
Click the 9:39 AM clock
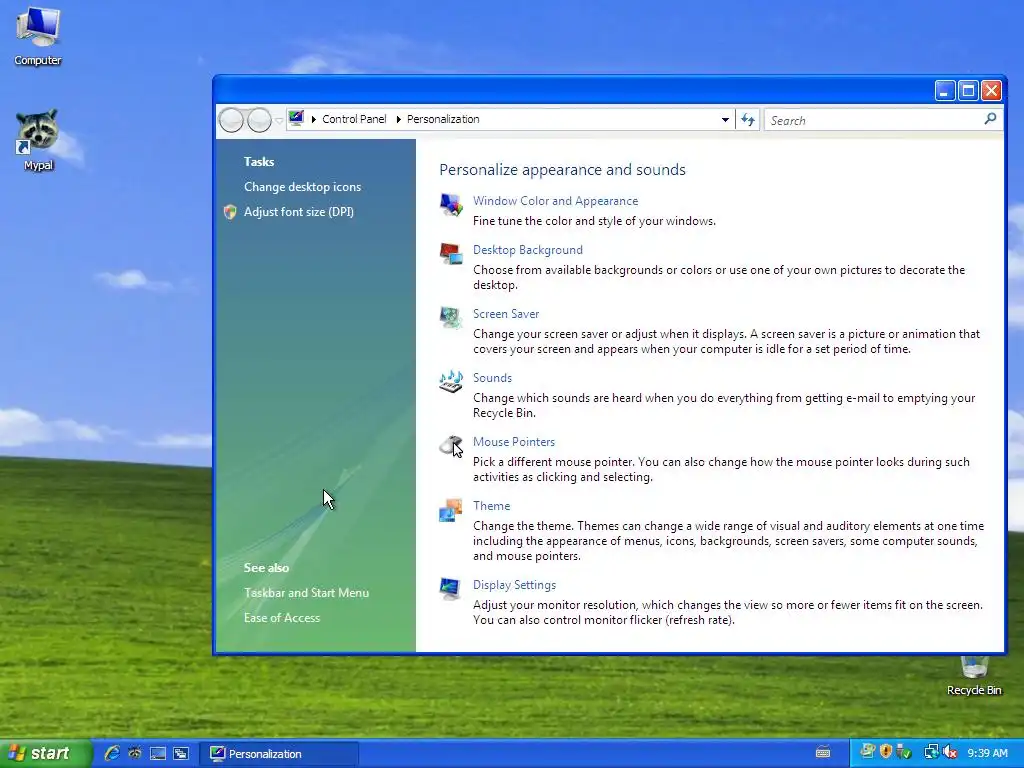pos(987,753)
